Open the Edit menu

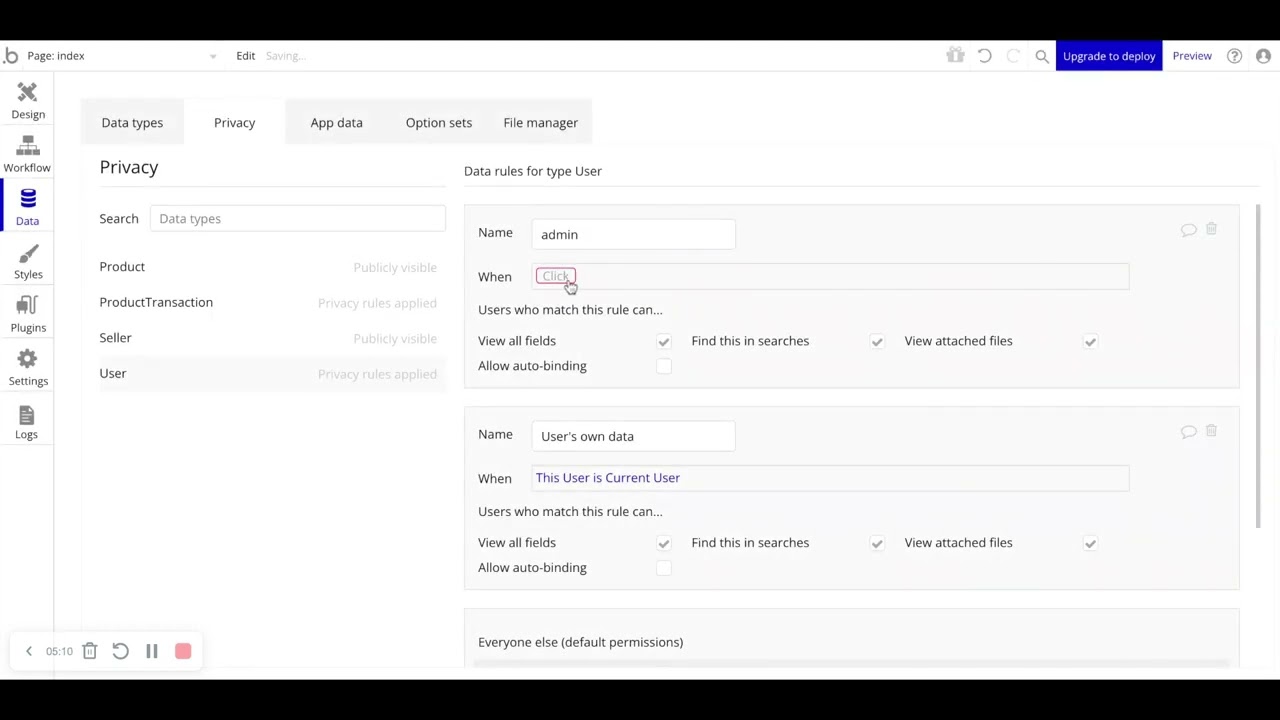click(245, 56)
